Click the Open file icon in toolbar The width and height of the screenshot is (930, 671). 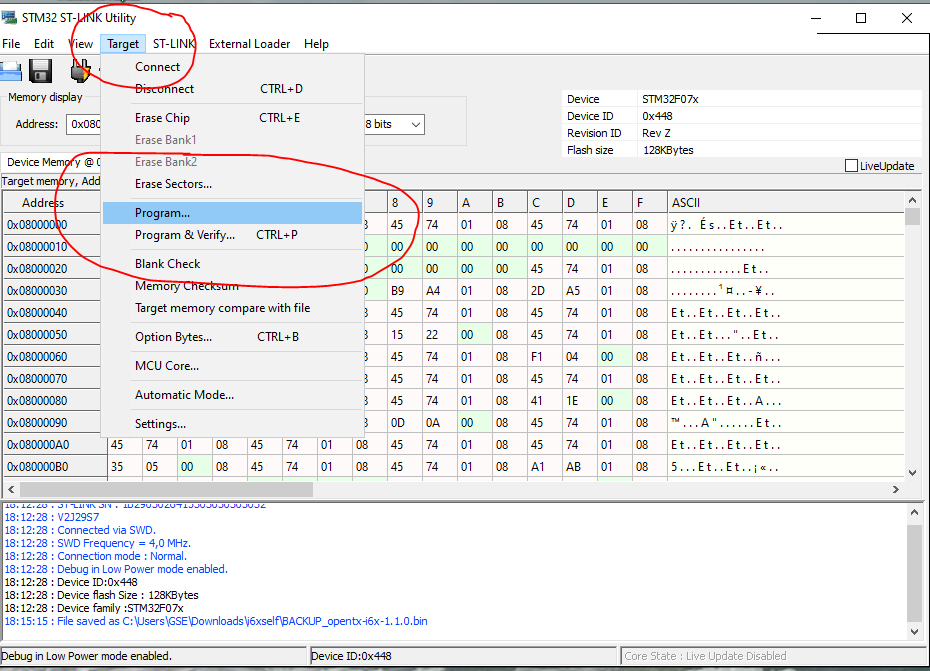pyautogui.click(x=9, y=70)
